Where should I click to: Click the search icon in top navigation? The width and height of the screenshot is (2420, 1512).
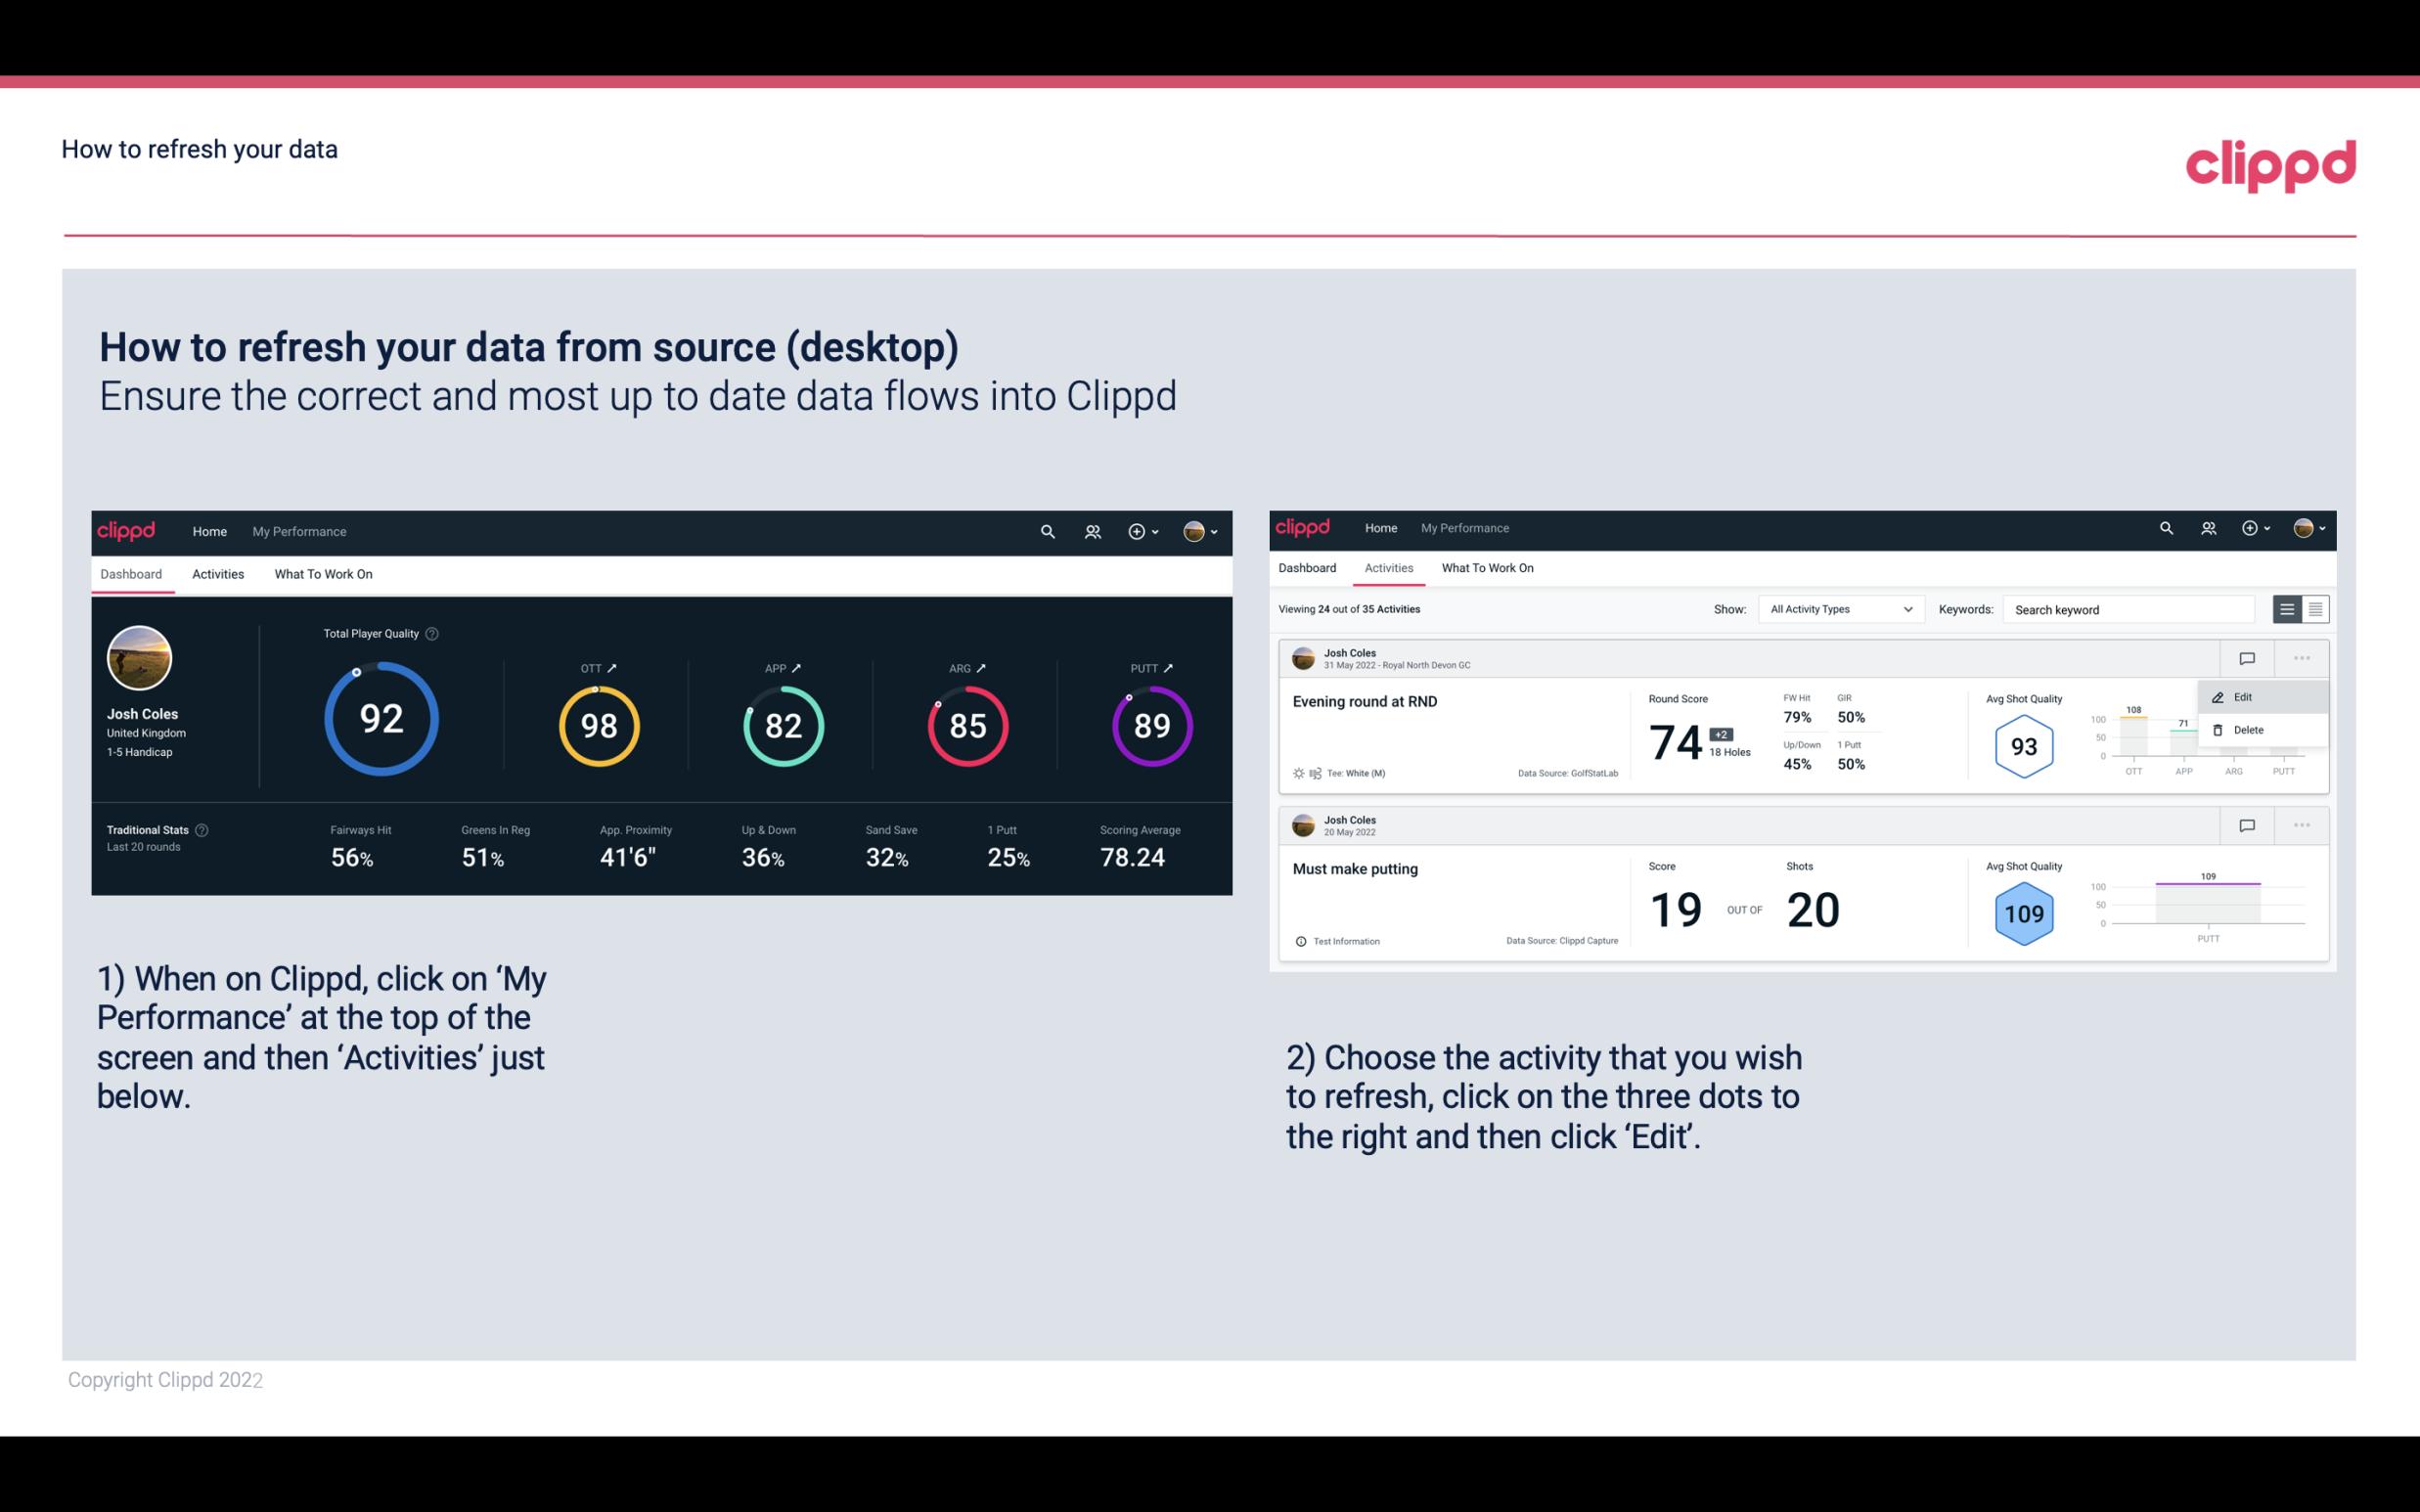pos(1046,529)
